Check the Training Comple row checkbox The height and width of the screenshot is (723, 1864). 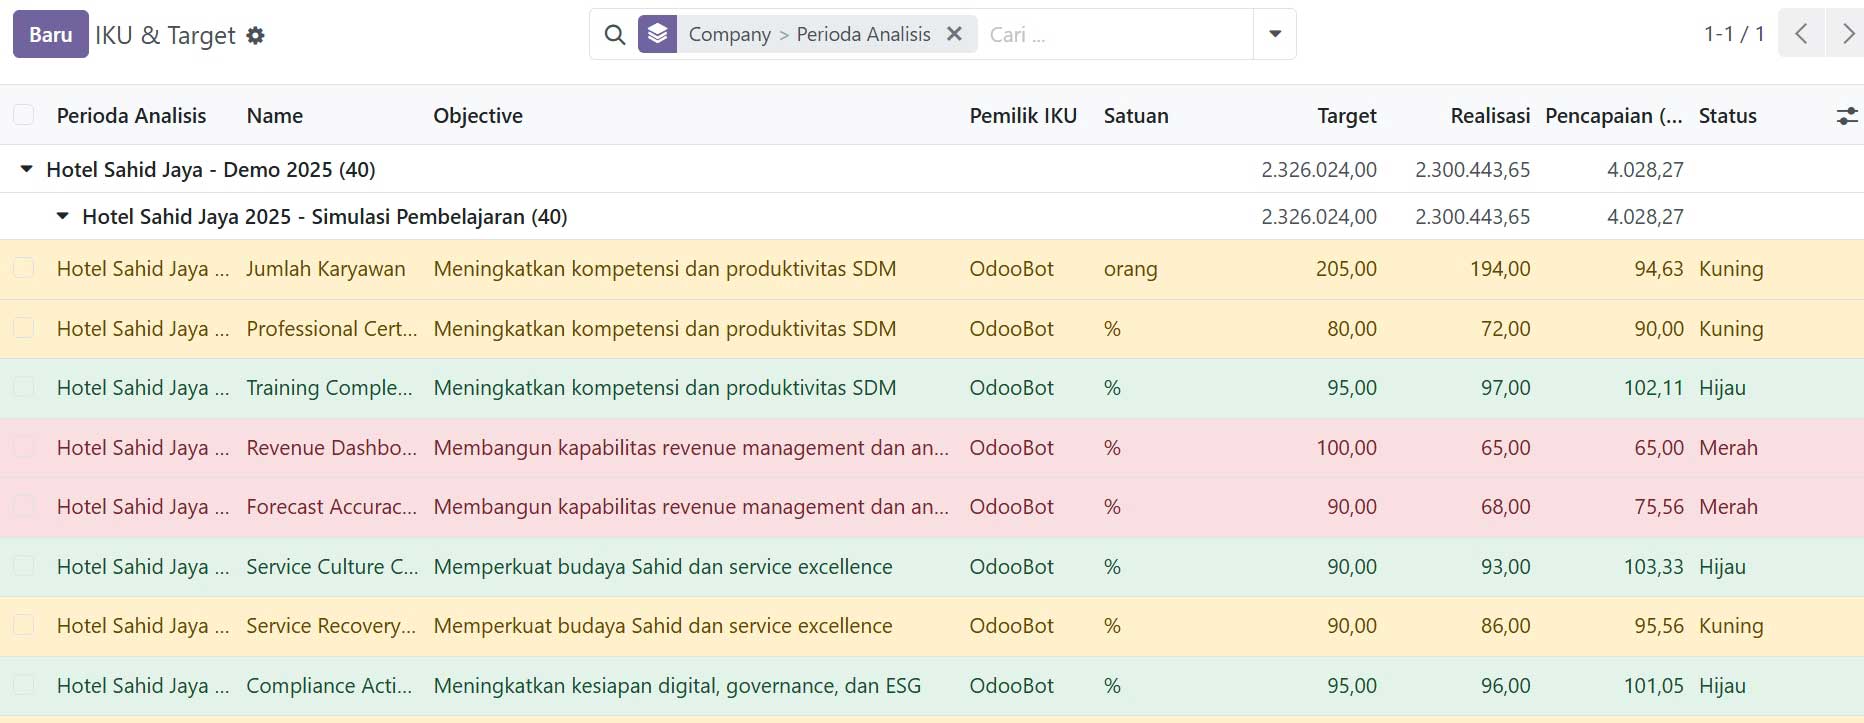(x=24, y=387)
